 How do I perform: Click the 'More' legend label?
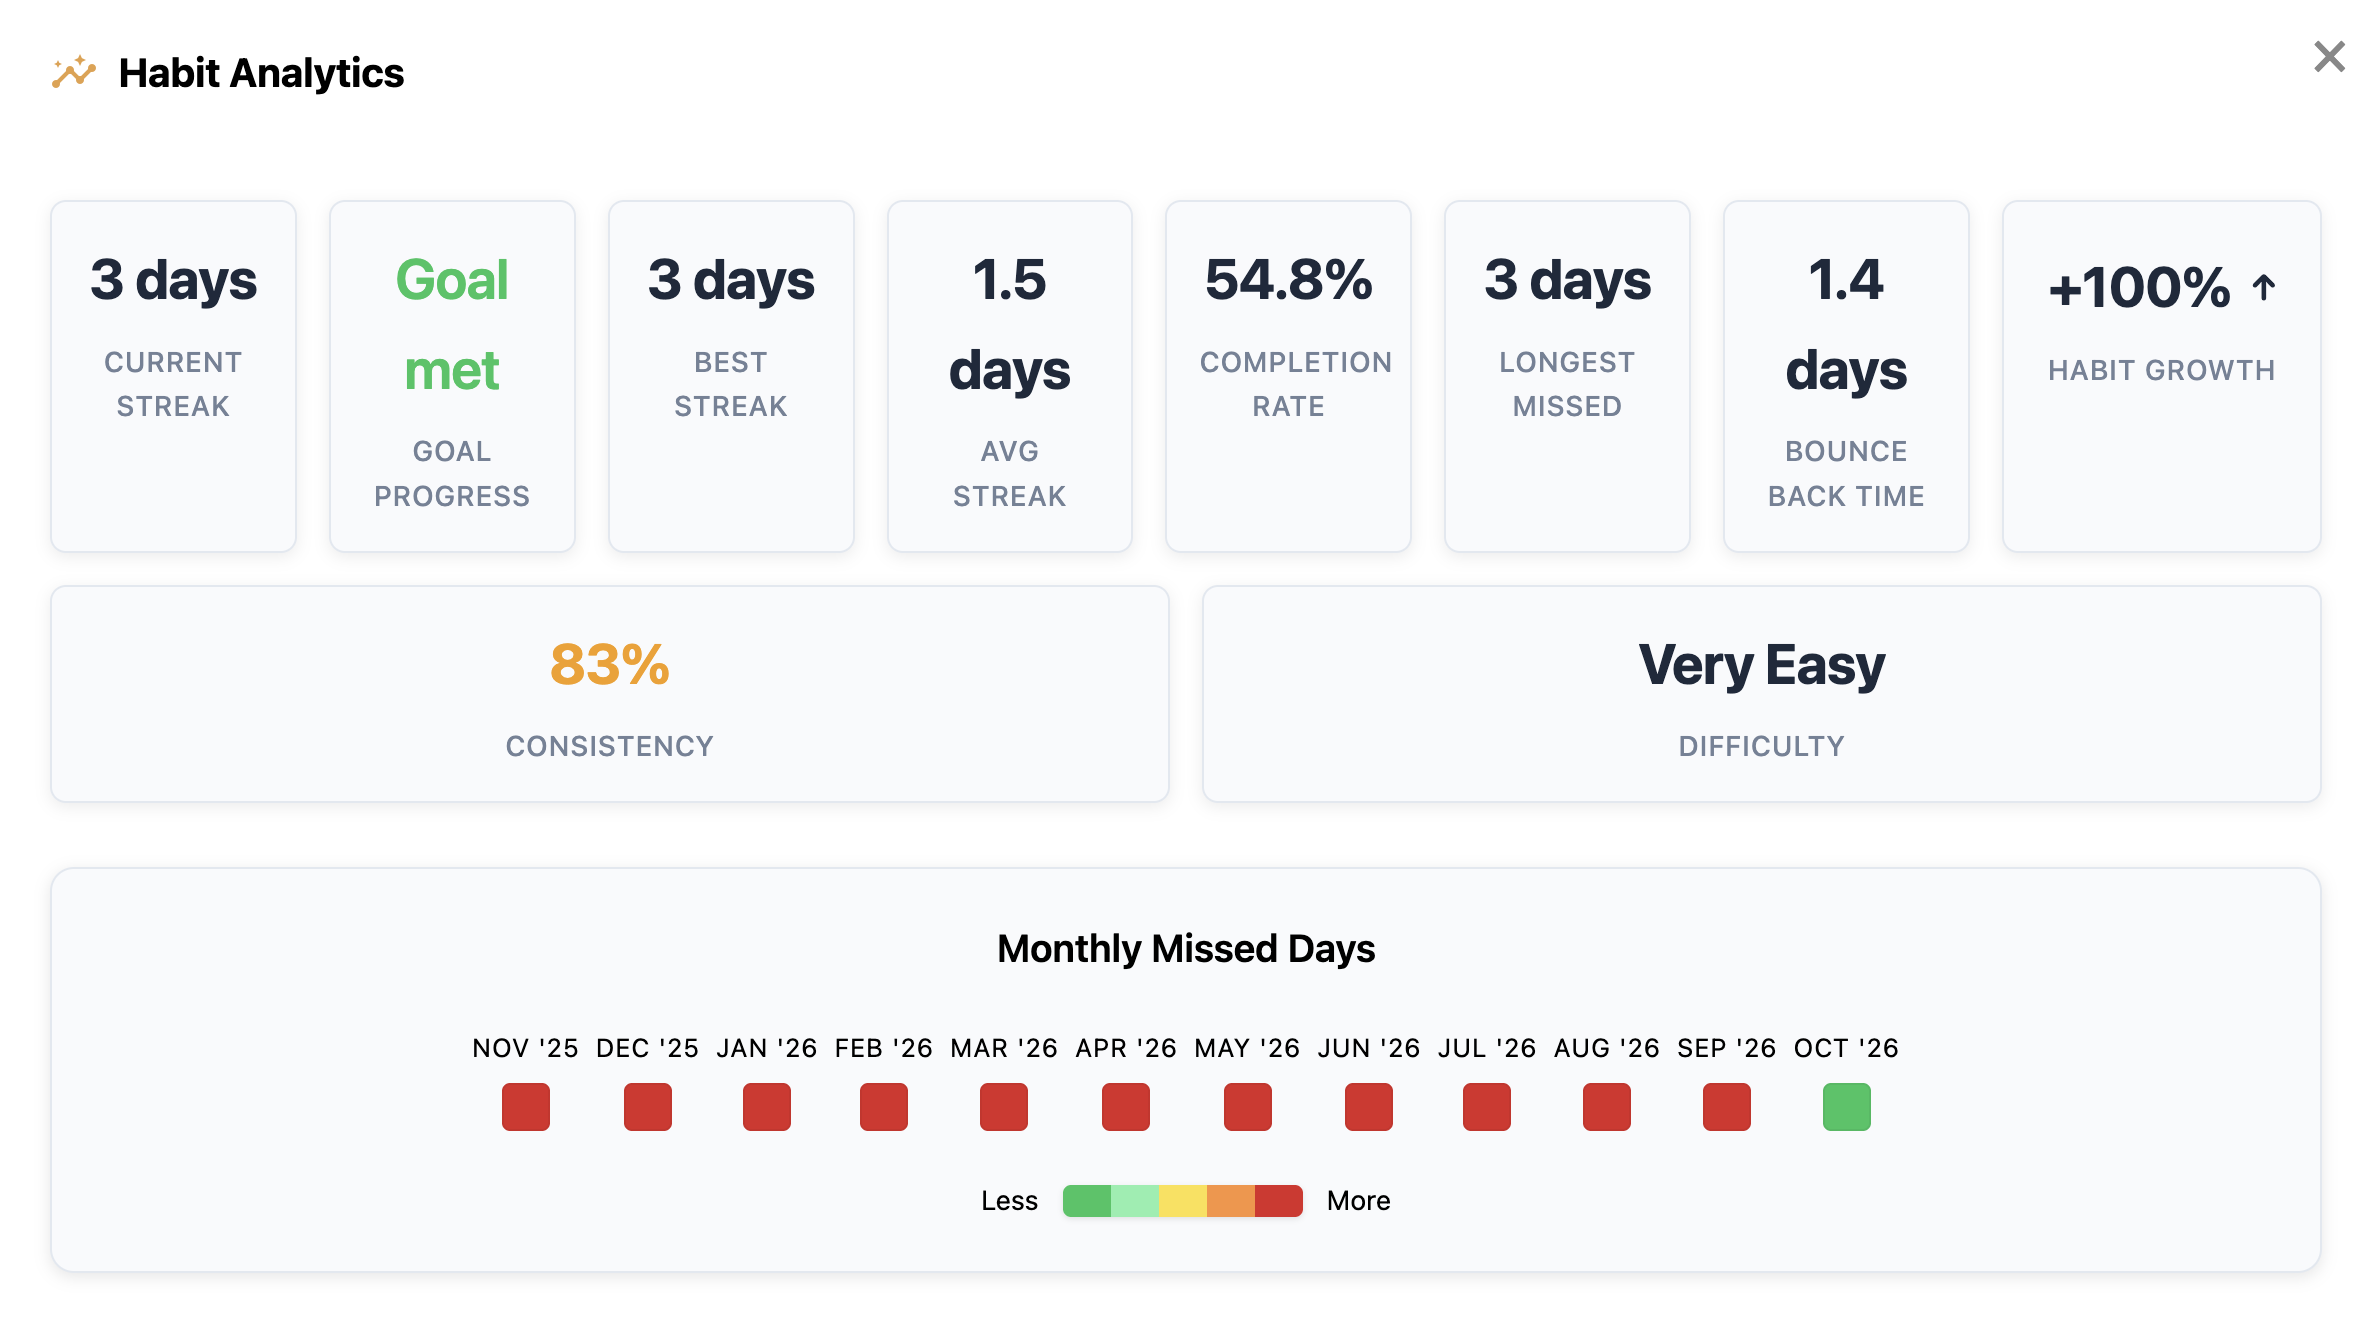click(1359, 1201)
